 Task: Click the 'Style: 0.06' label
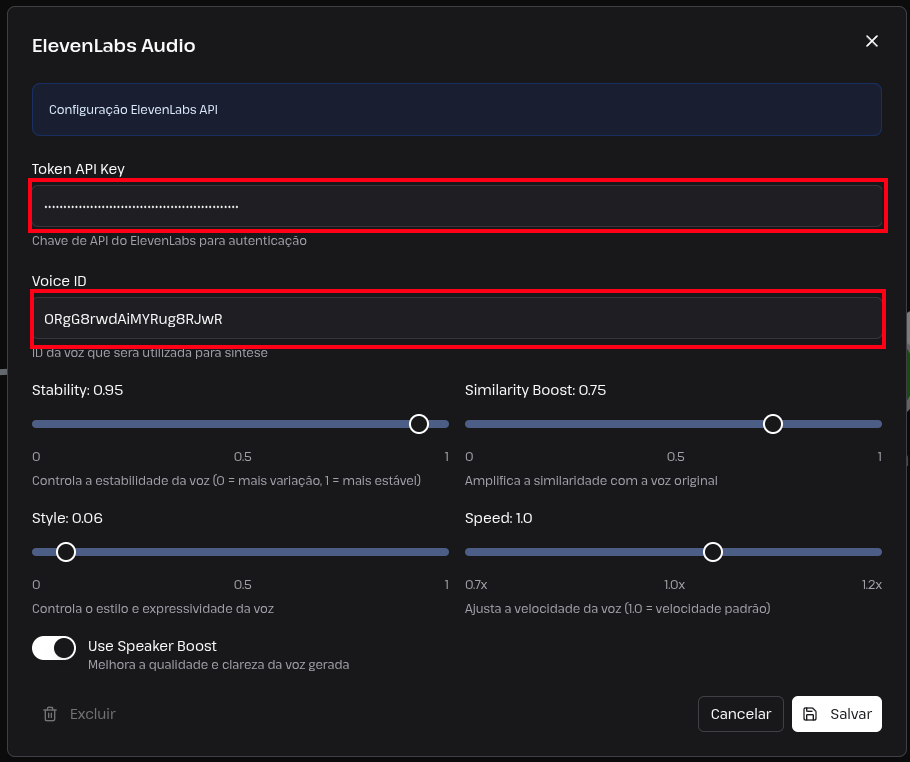[x=67, y=518]
